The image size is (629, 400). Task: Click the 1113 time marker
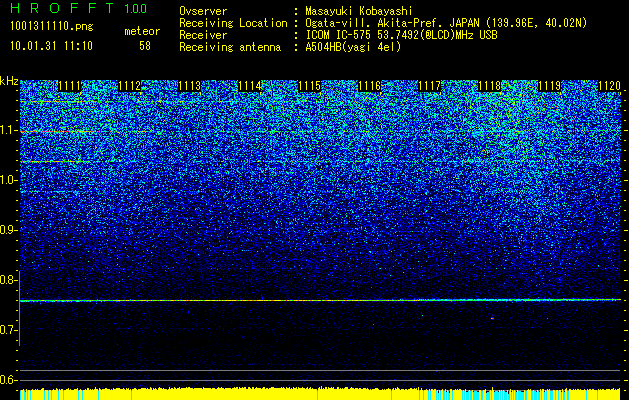[x=189, y=86]
